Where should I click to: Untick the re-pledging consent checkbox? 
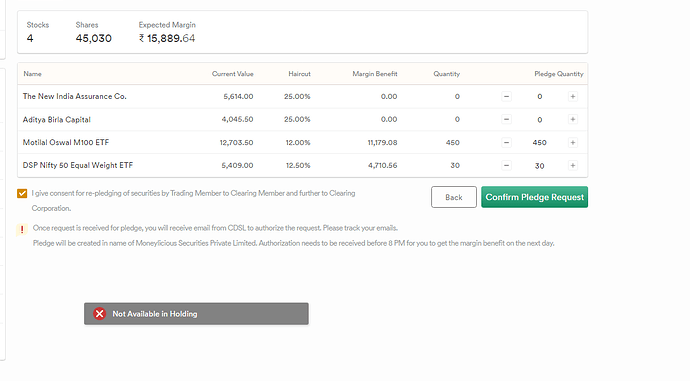point(22,194)
